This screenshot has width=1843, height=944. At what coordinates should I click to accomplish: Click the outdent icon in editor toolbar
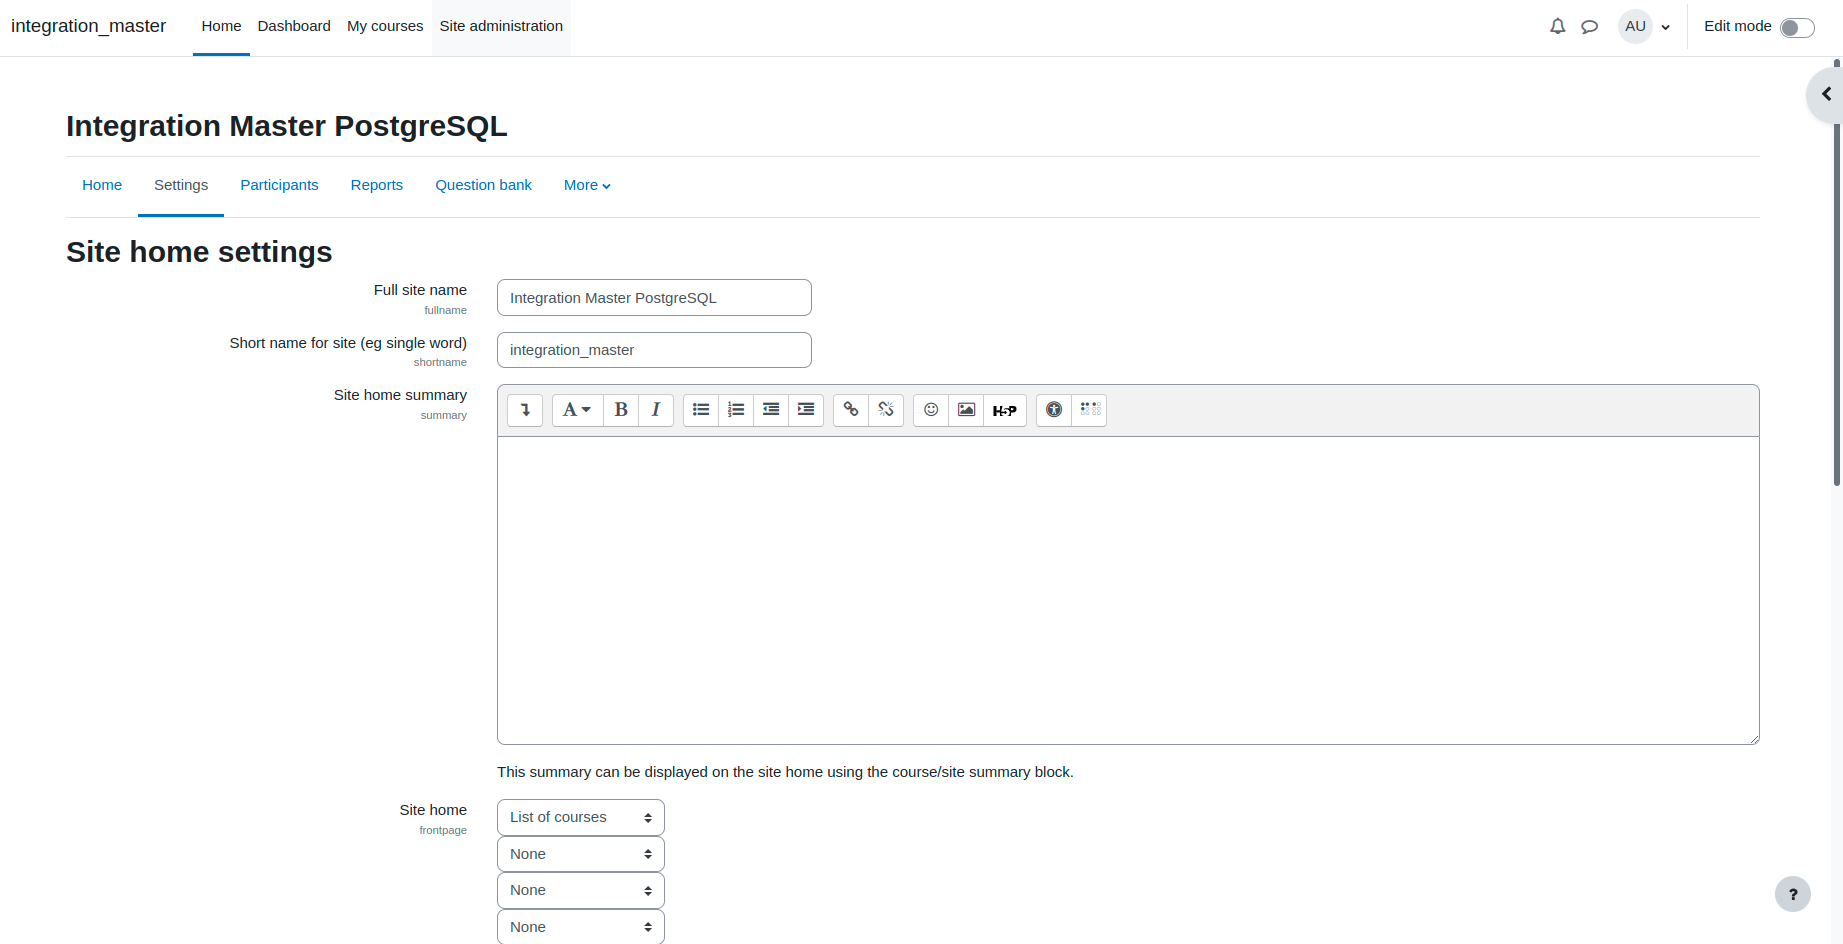771,410
